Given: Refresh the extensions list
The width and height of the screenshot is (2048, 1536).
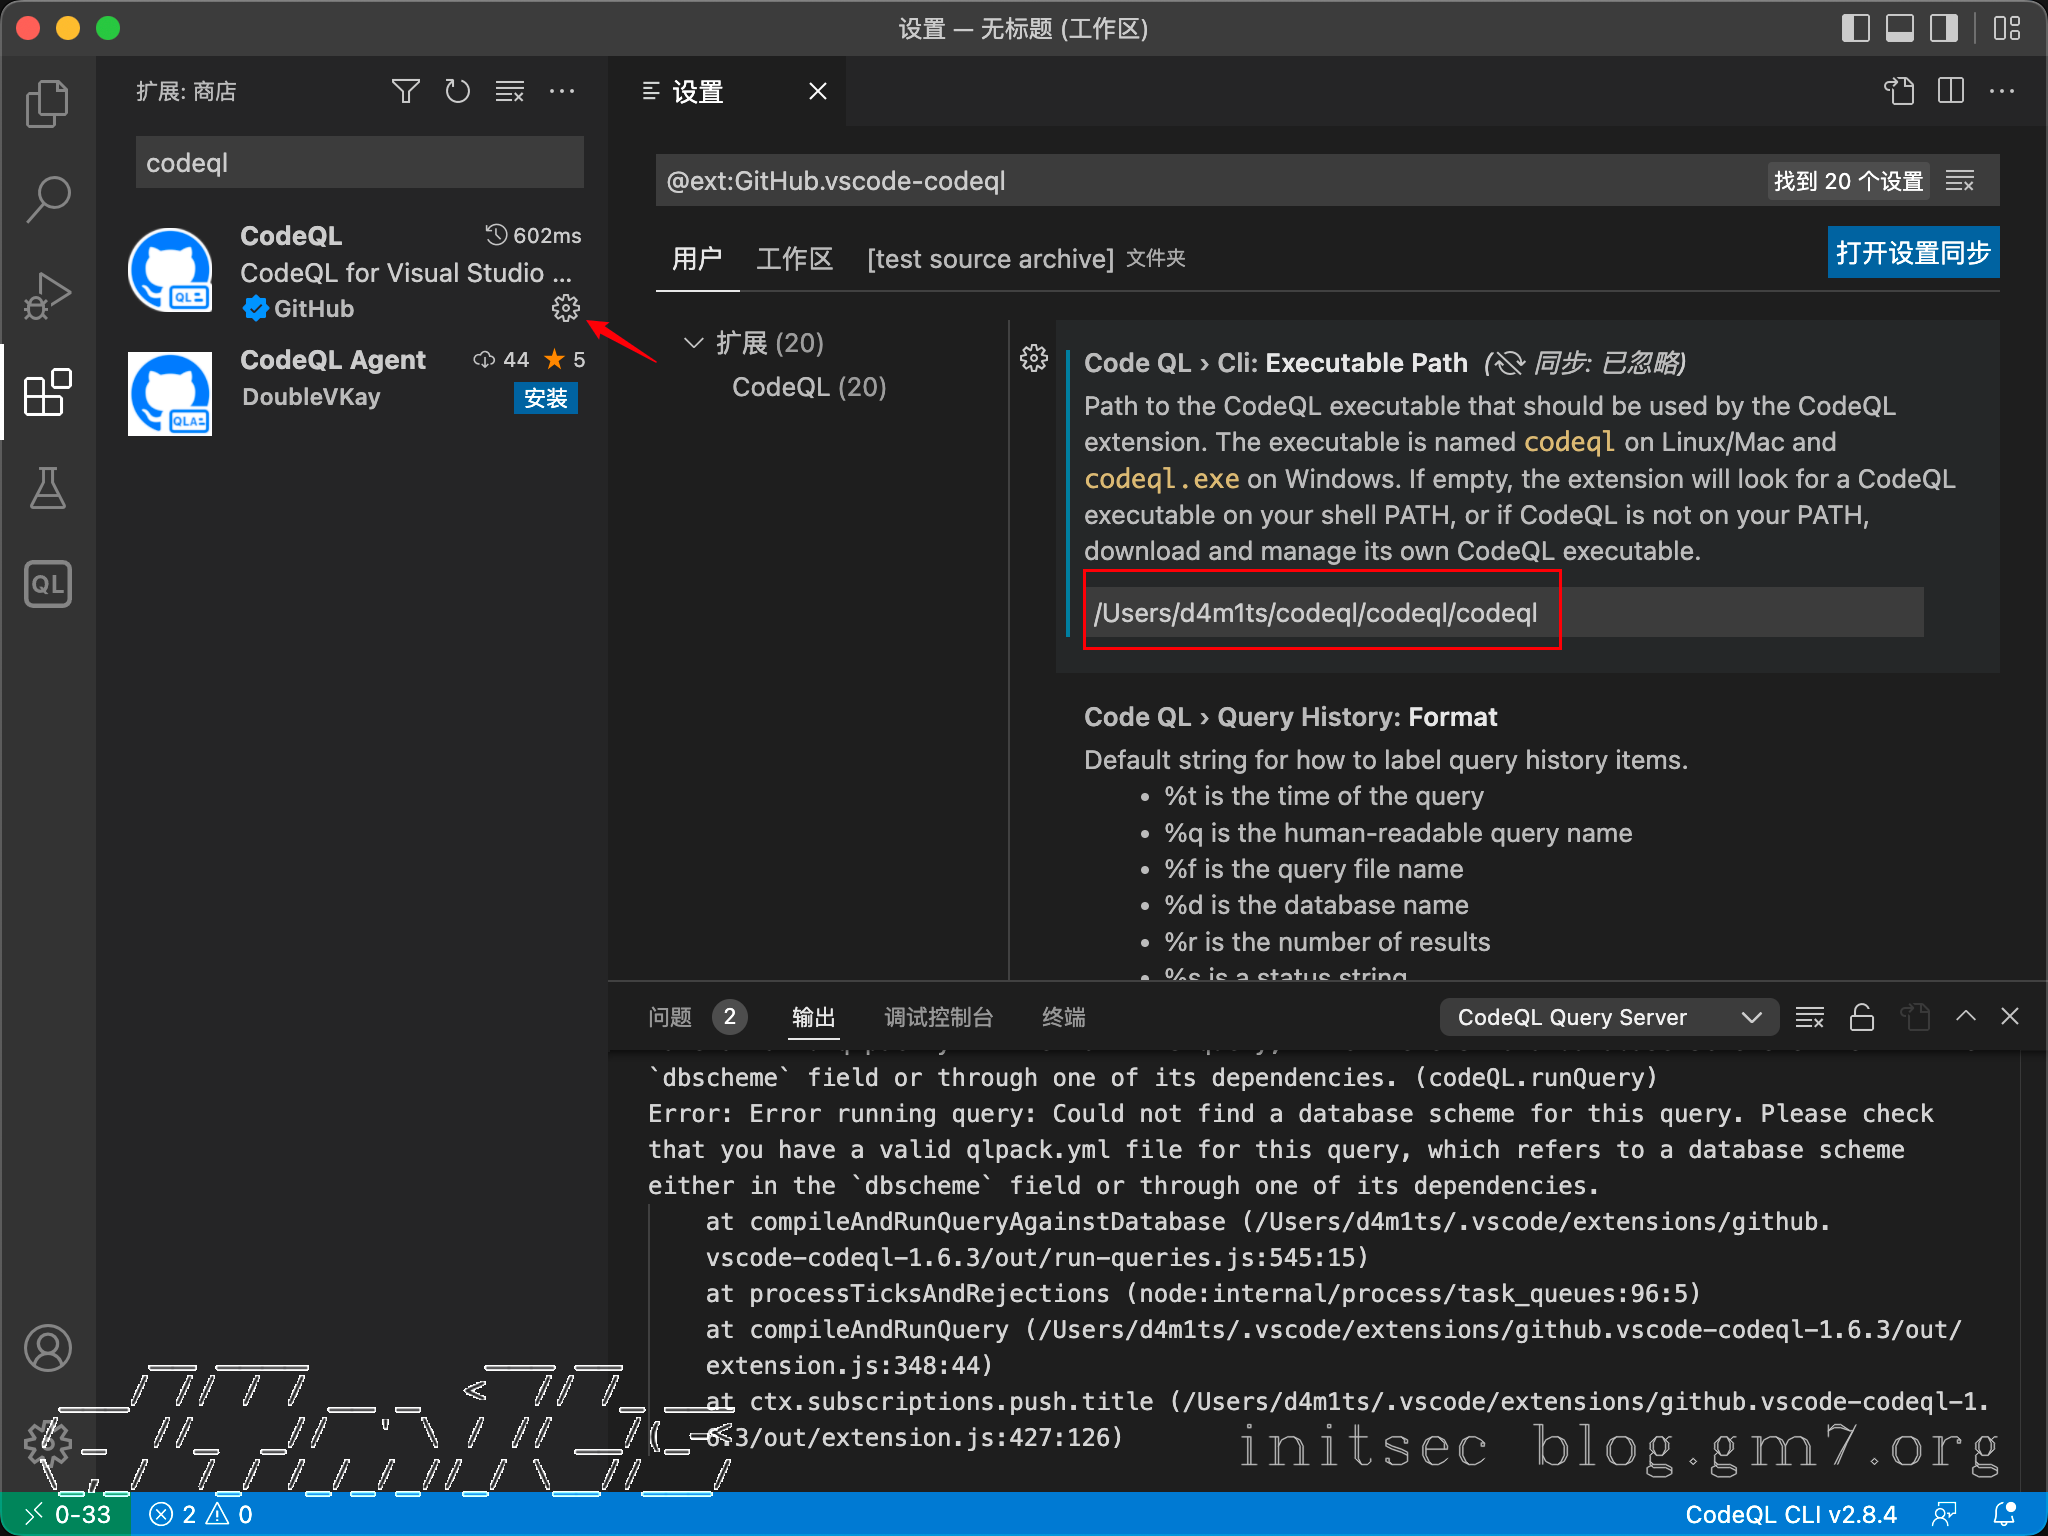Looking at the screenshot, I should 457,92.
